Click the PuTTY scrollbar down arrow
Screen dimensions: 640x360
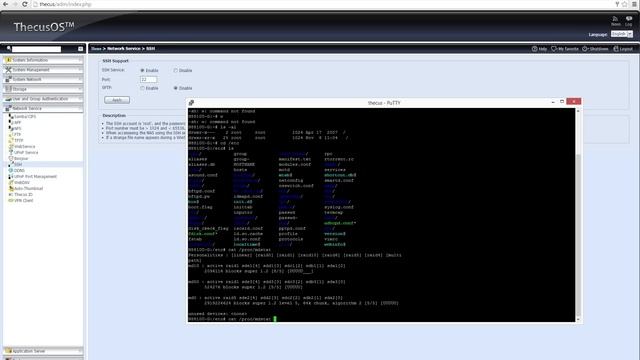(x=578, y=319)
